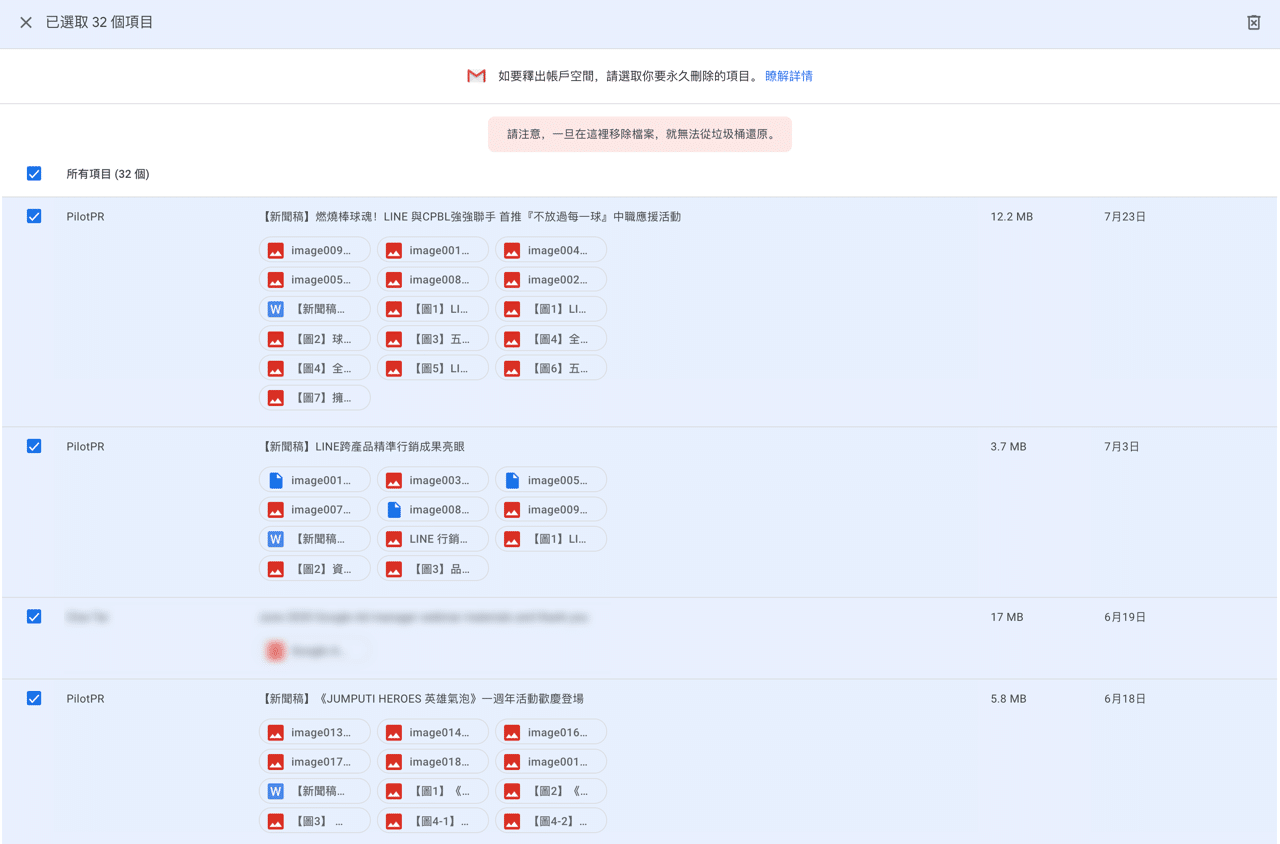Uncheck the 7月23日 PilotPR email checkbox
This screenshot has height=844, width=1280.
(34, 216)
